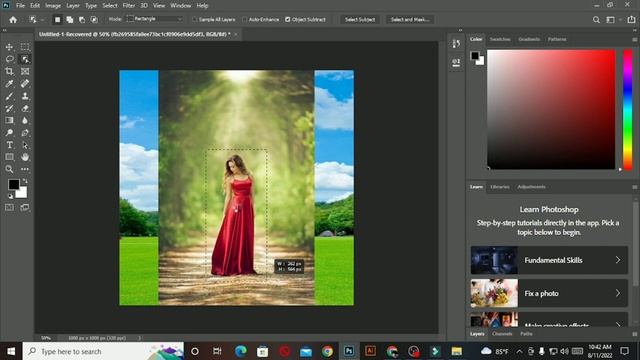This screenshot has height=360, width=640.
Task: Select the Zoom tool in toolbox
Action: pyautogui.click(x=9, y=169)
